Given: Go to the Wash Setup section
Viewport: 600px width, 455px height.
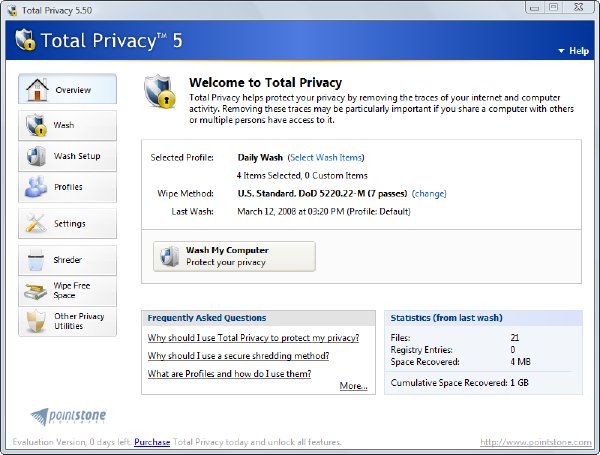Looking at the screenshot, I should tap(67, 156).
